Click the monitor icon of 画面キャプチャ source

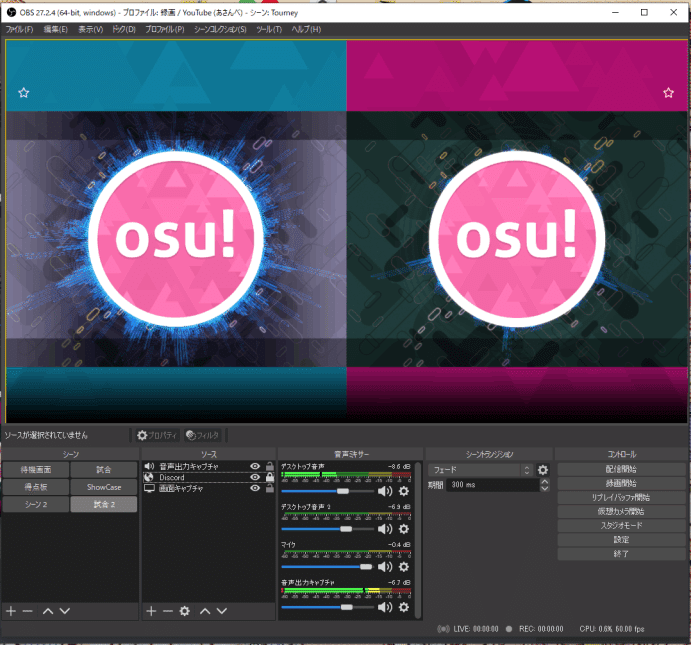point(149,488)
